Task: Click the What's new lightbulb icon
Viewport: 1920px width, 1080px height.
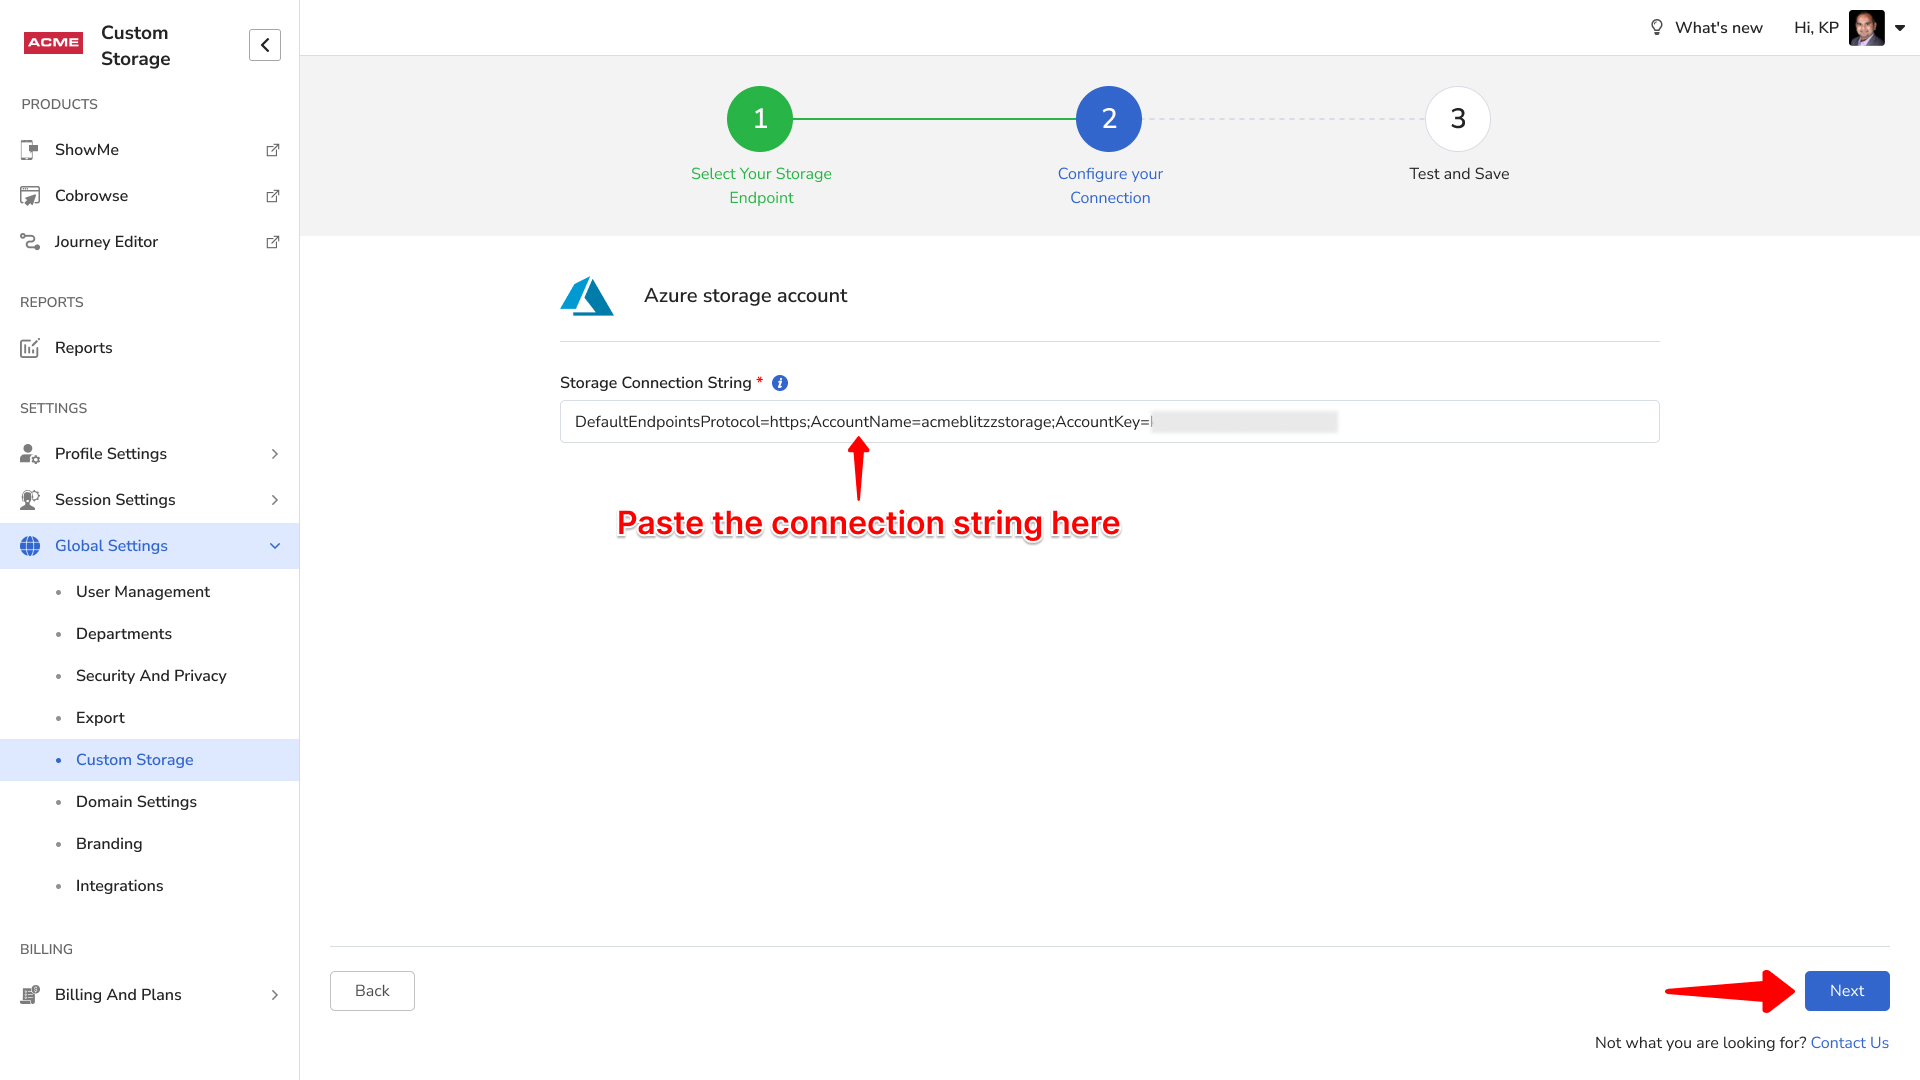Action: (1657, 28)
